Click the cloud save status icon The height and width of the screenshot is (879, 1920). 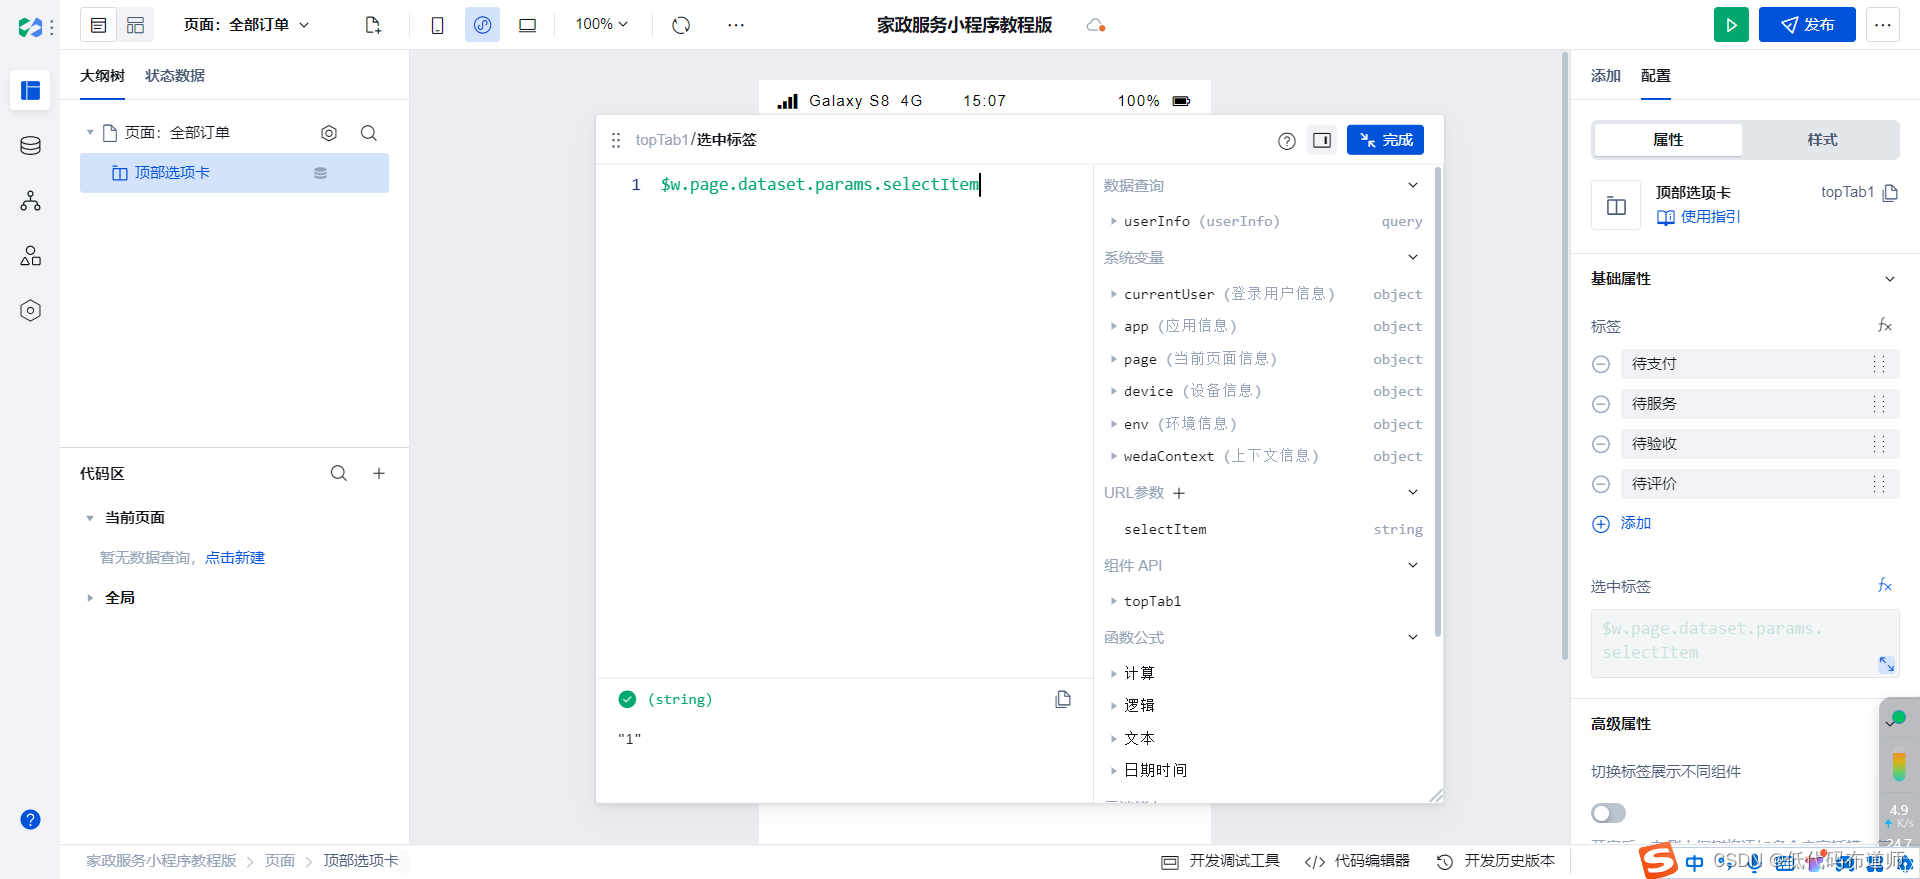point(1096,25)
